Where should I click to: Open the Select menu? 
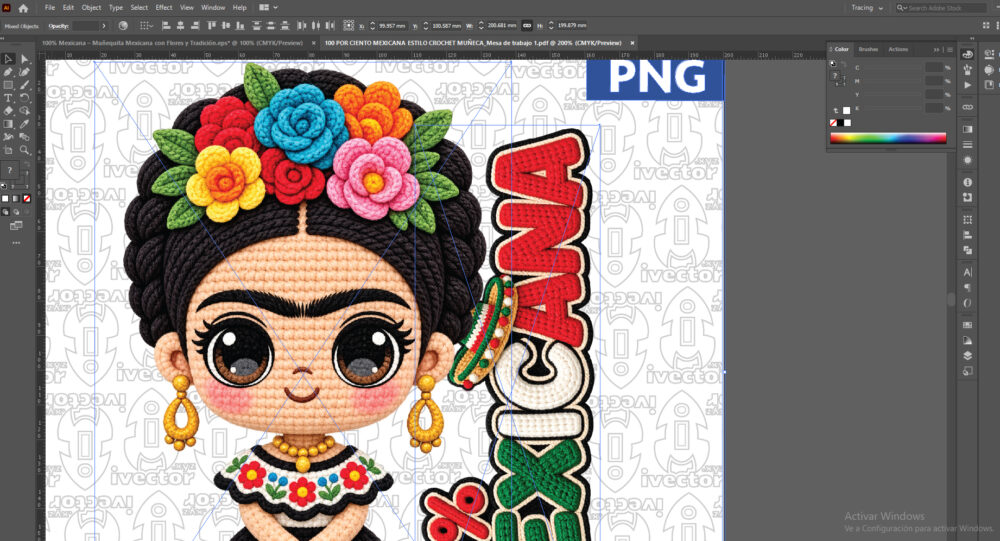pyautogui.click(x=139, y=8)
